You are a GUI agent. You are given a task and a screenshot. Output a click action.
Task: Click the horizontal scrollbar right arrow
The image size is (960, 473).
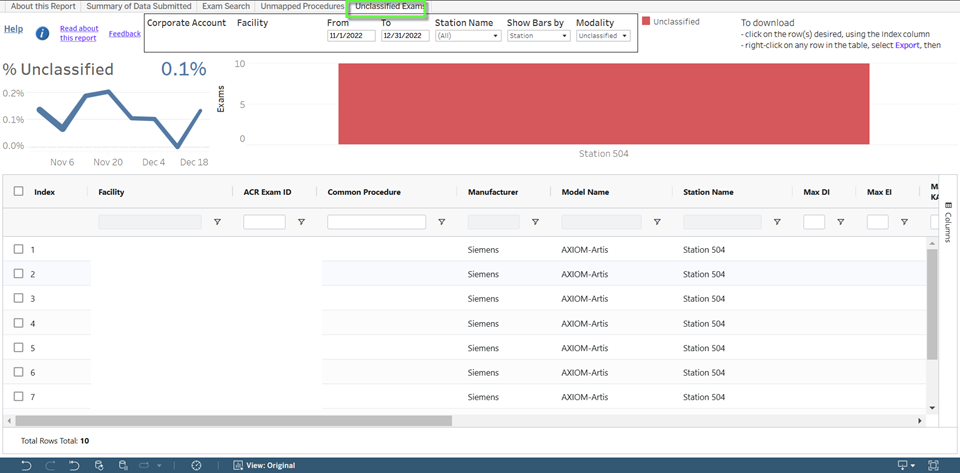tap(919, 421)
